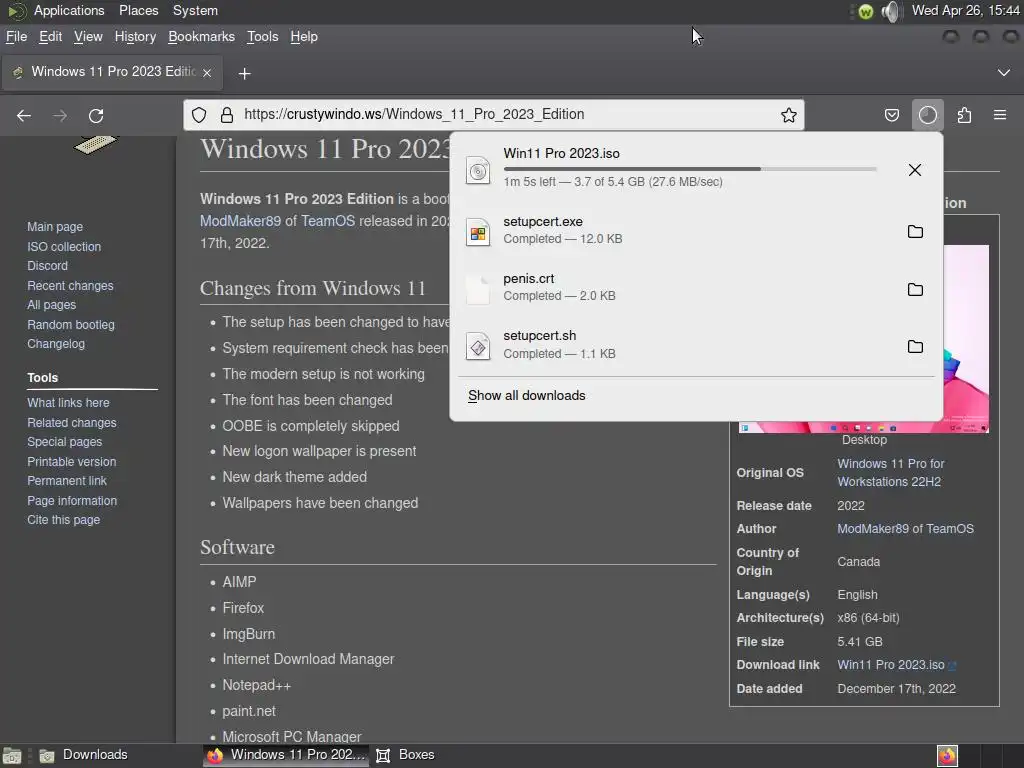
Task: Reload the current page
Action: pos(96,116)
